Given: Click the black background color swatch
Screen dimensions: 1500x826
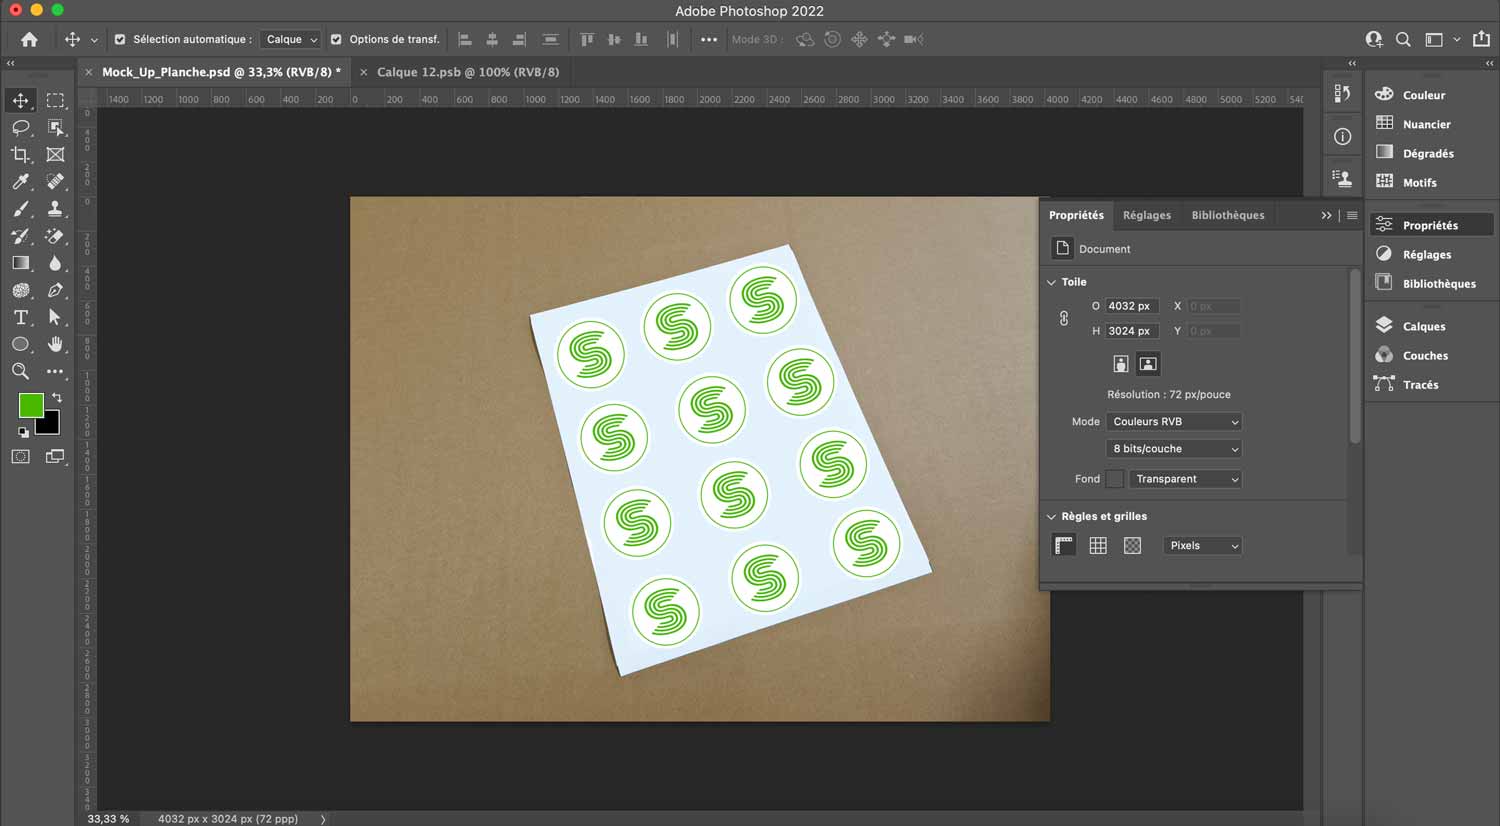Looking at the screenshot, I should pos(51,426).
